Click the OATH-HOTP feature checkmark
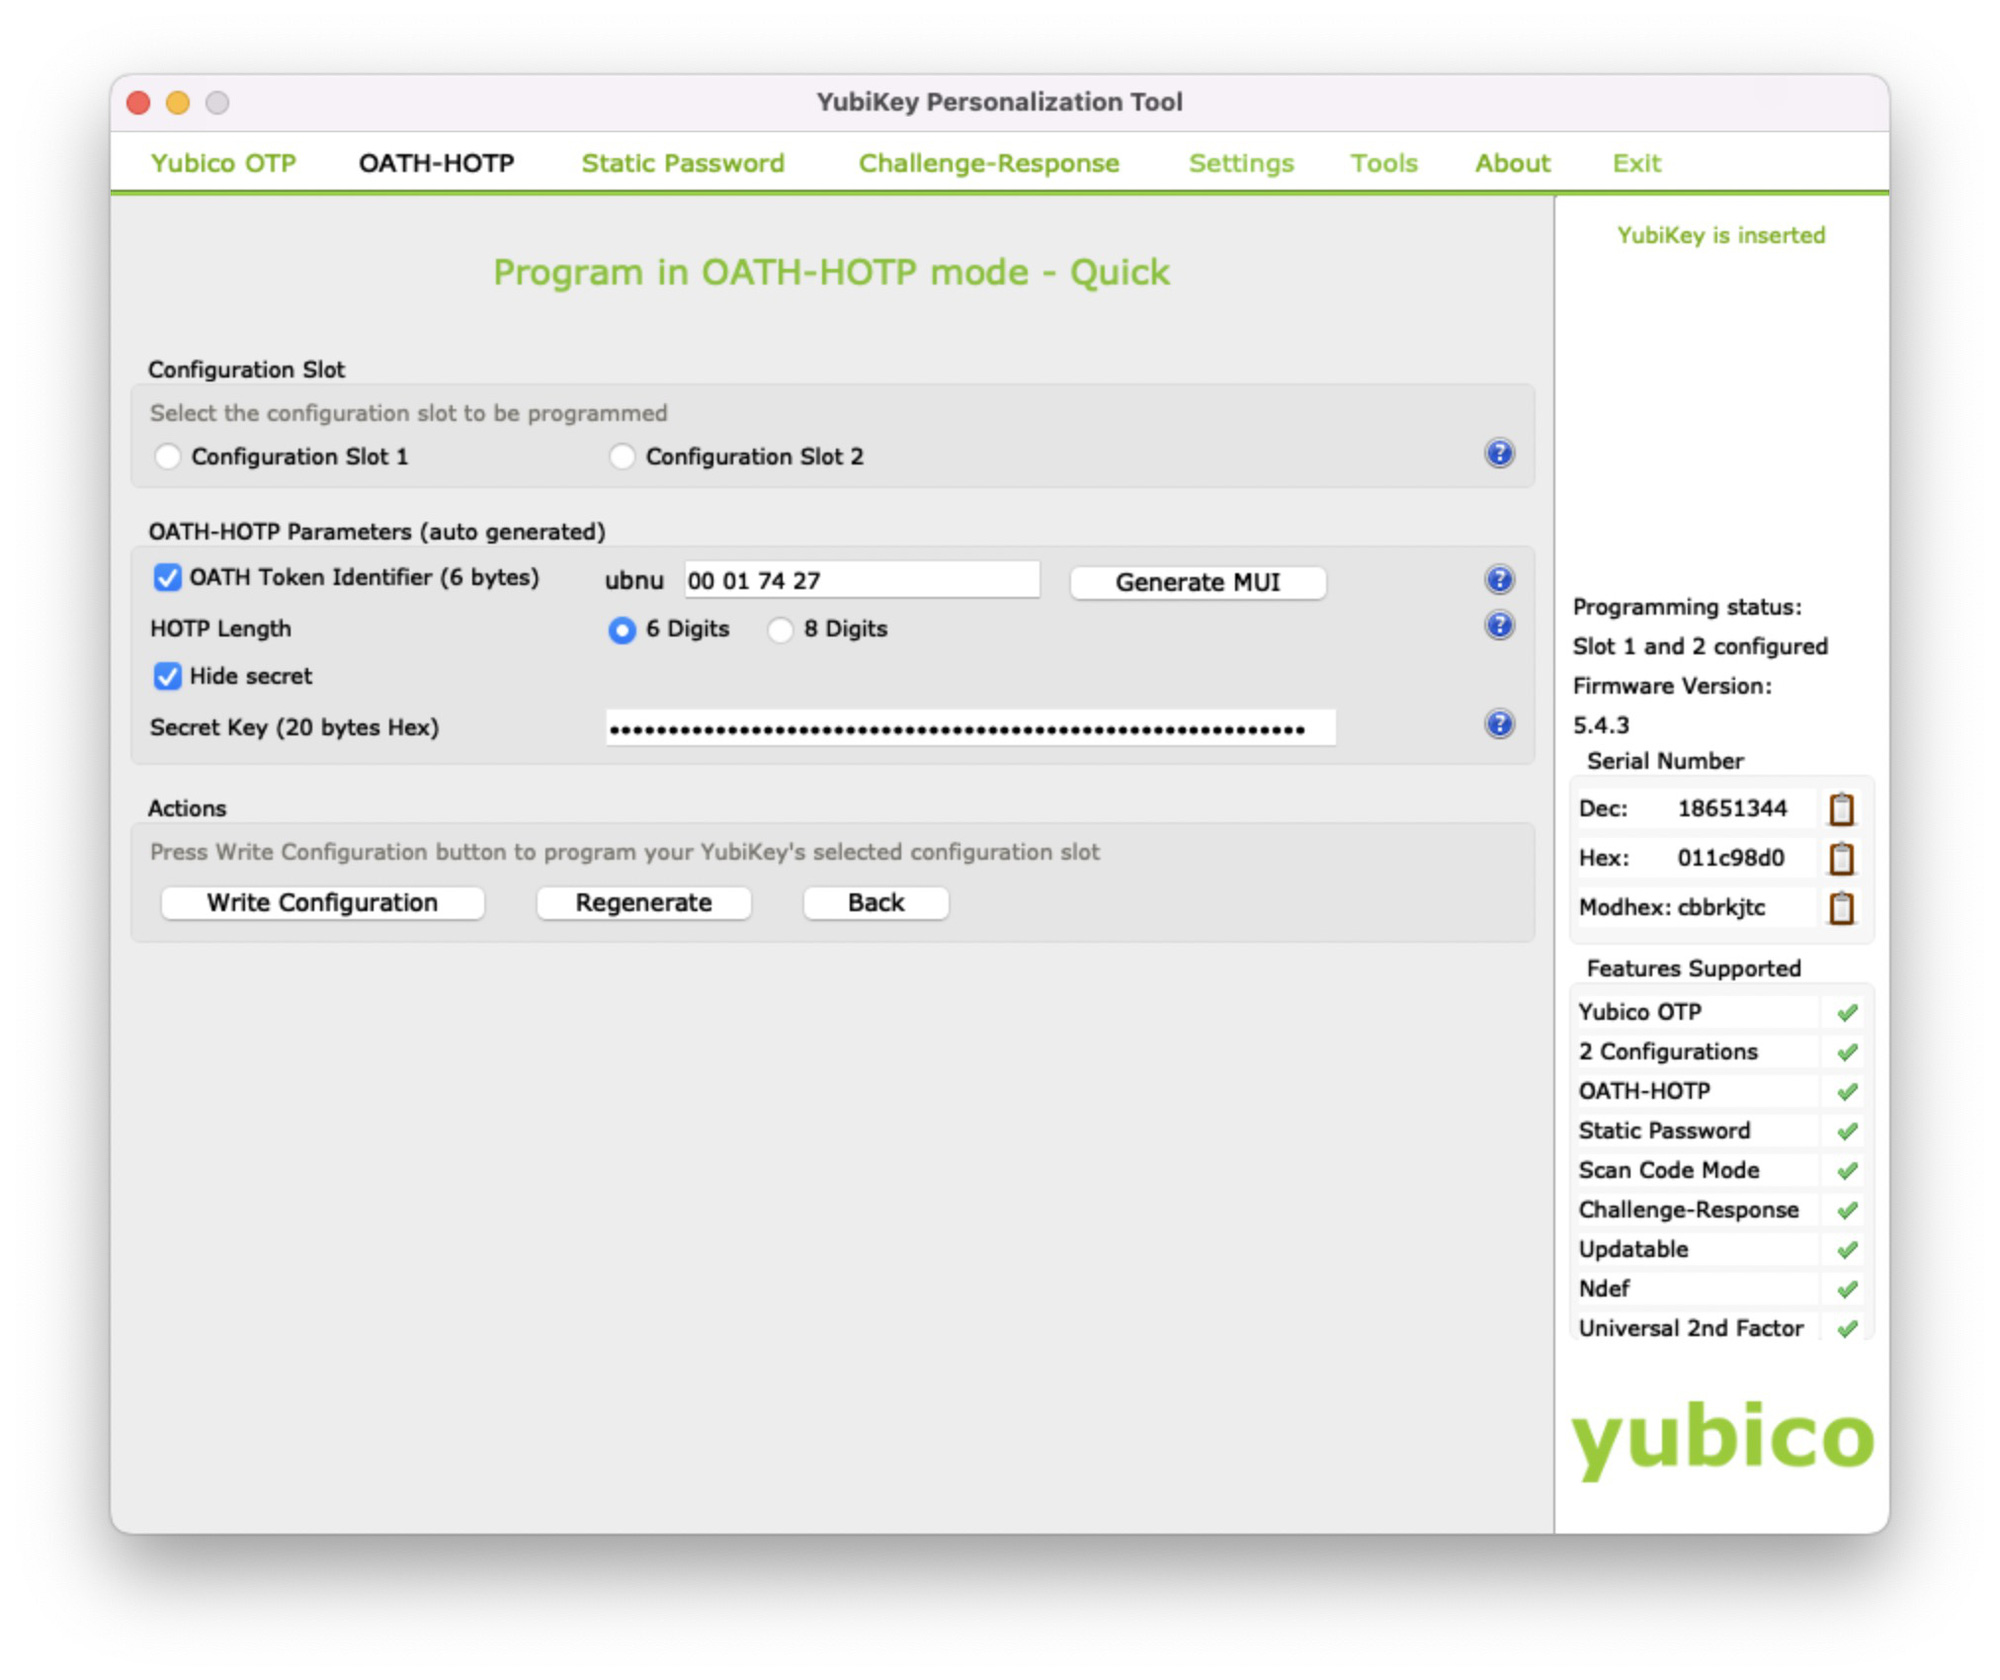This screenshot has height=1680, width=2000. coord(1846,1091)
